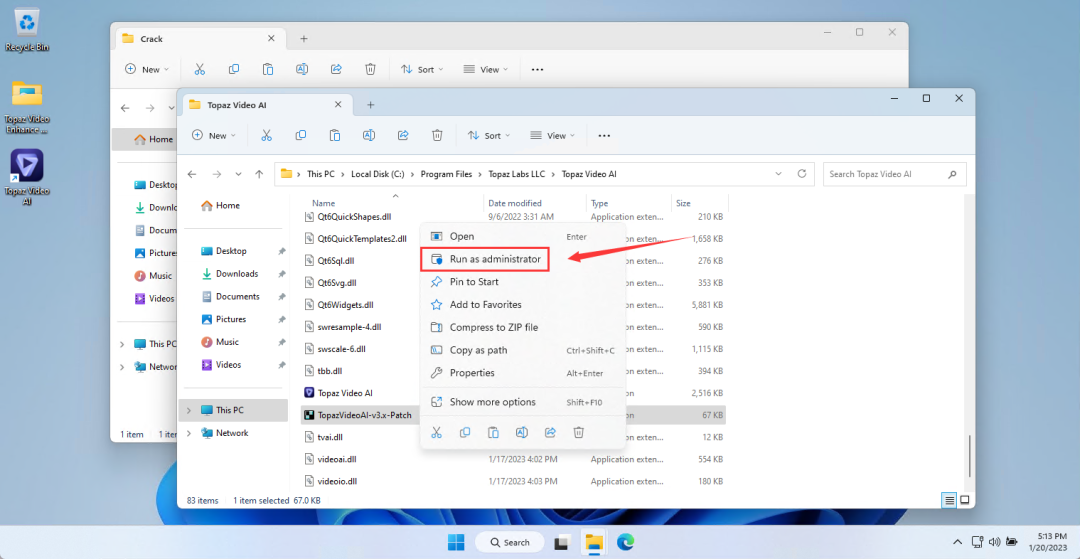The width and height of the screenshot is (1080, 559).
Task: Open the Sort dropdown in the Crack window
Action: (422, 69)
